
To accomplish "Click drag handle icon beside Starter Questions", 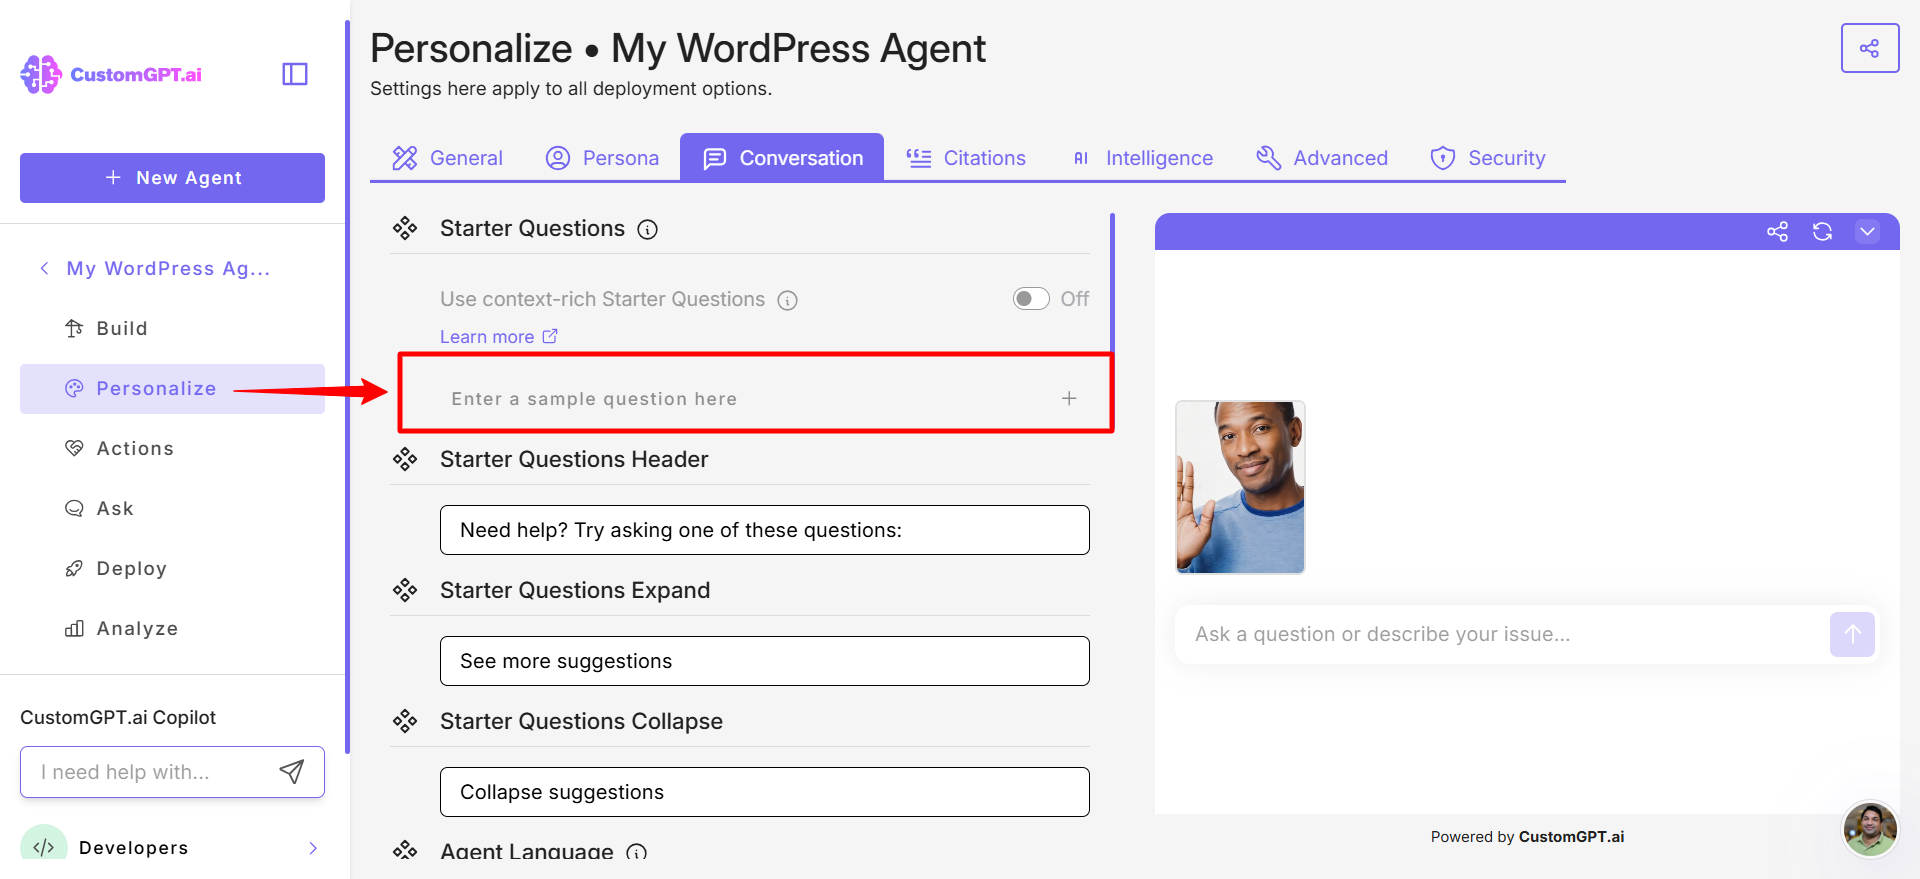I will 405,228.
